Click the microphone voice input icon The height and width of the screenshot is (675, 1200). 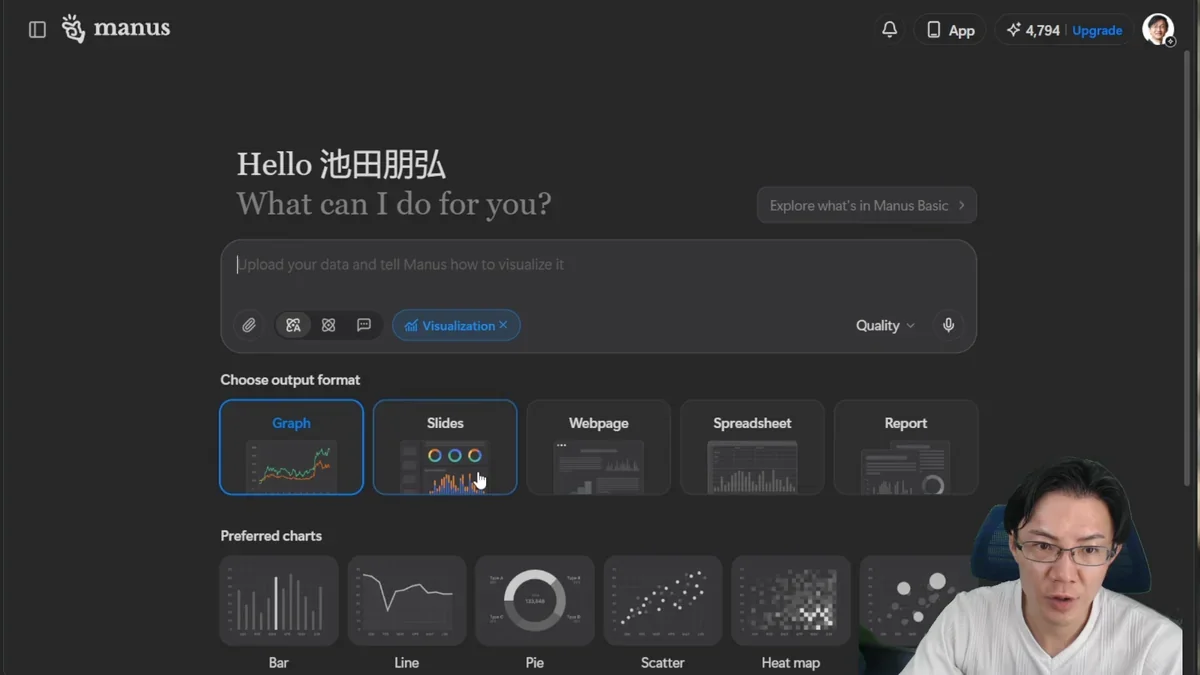click(949, 325)
